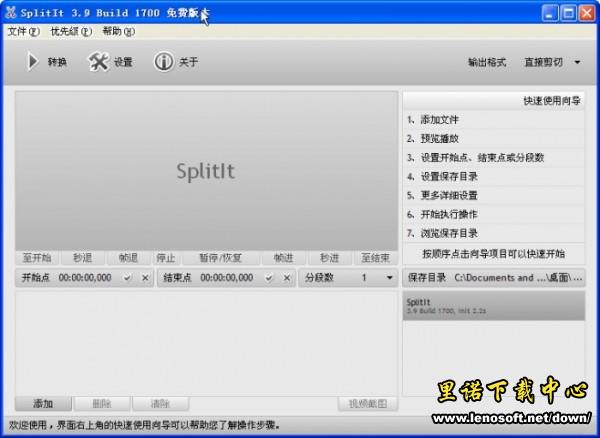The width and height of the screenshot is (600, 438).
Task: Click wizard step 3、设置开始点、结束点或分段数
Action: coord(494,158)
